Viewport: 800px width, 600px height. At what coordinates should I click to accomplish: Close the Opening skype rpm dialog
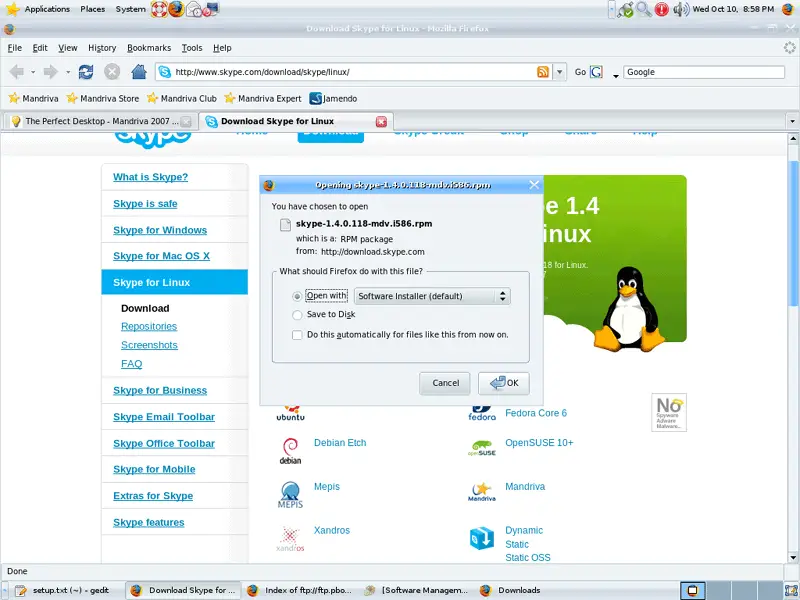click(534, 185)
